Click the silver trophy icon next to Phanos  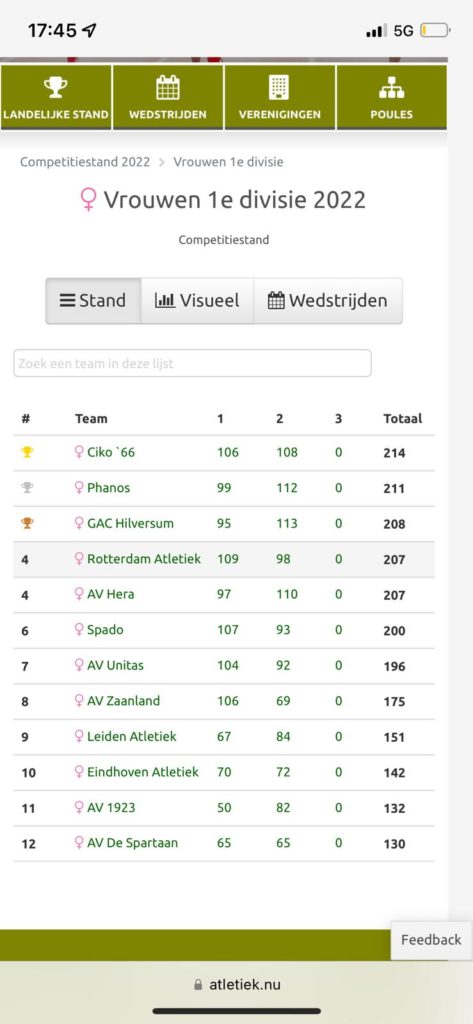[27, 487]
